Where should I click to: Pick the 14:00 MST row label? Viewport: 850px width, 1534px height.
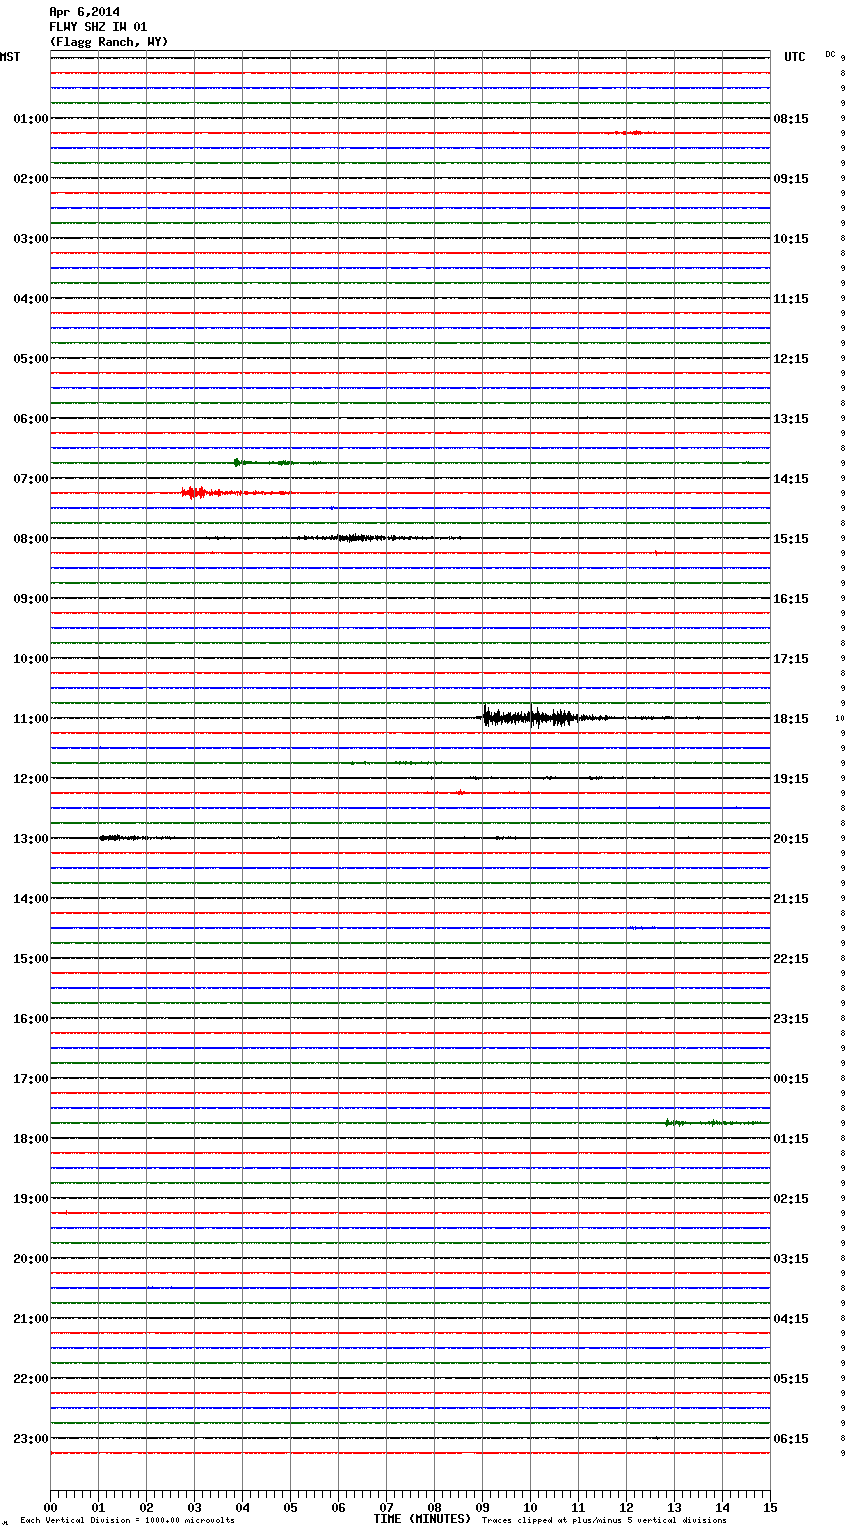30,899
